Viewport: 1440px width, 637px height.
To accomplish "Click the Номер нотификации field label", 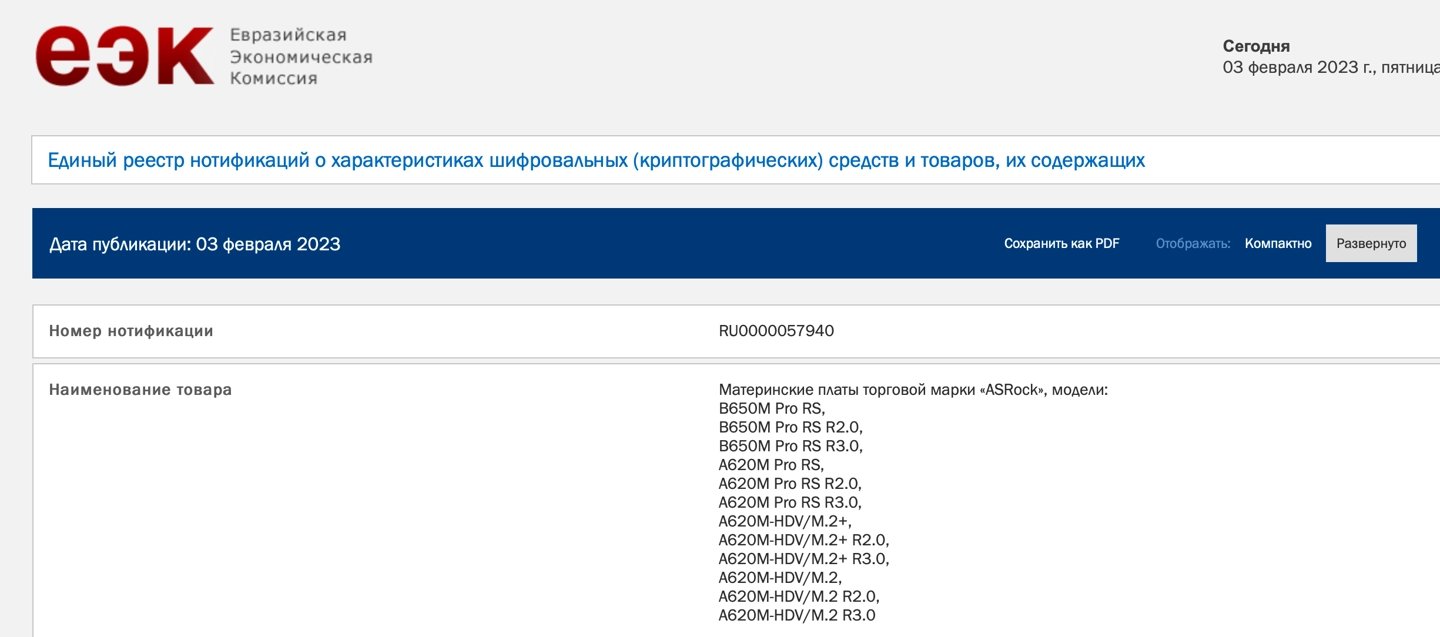I will (x=131, y=331).
